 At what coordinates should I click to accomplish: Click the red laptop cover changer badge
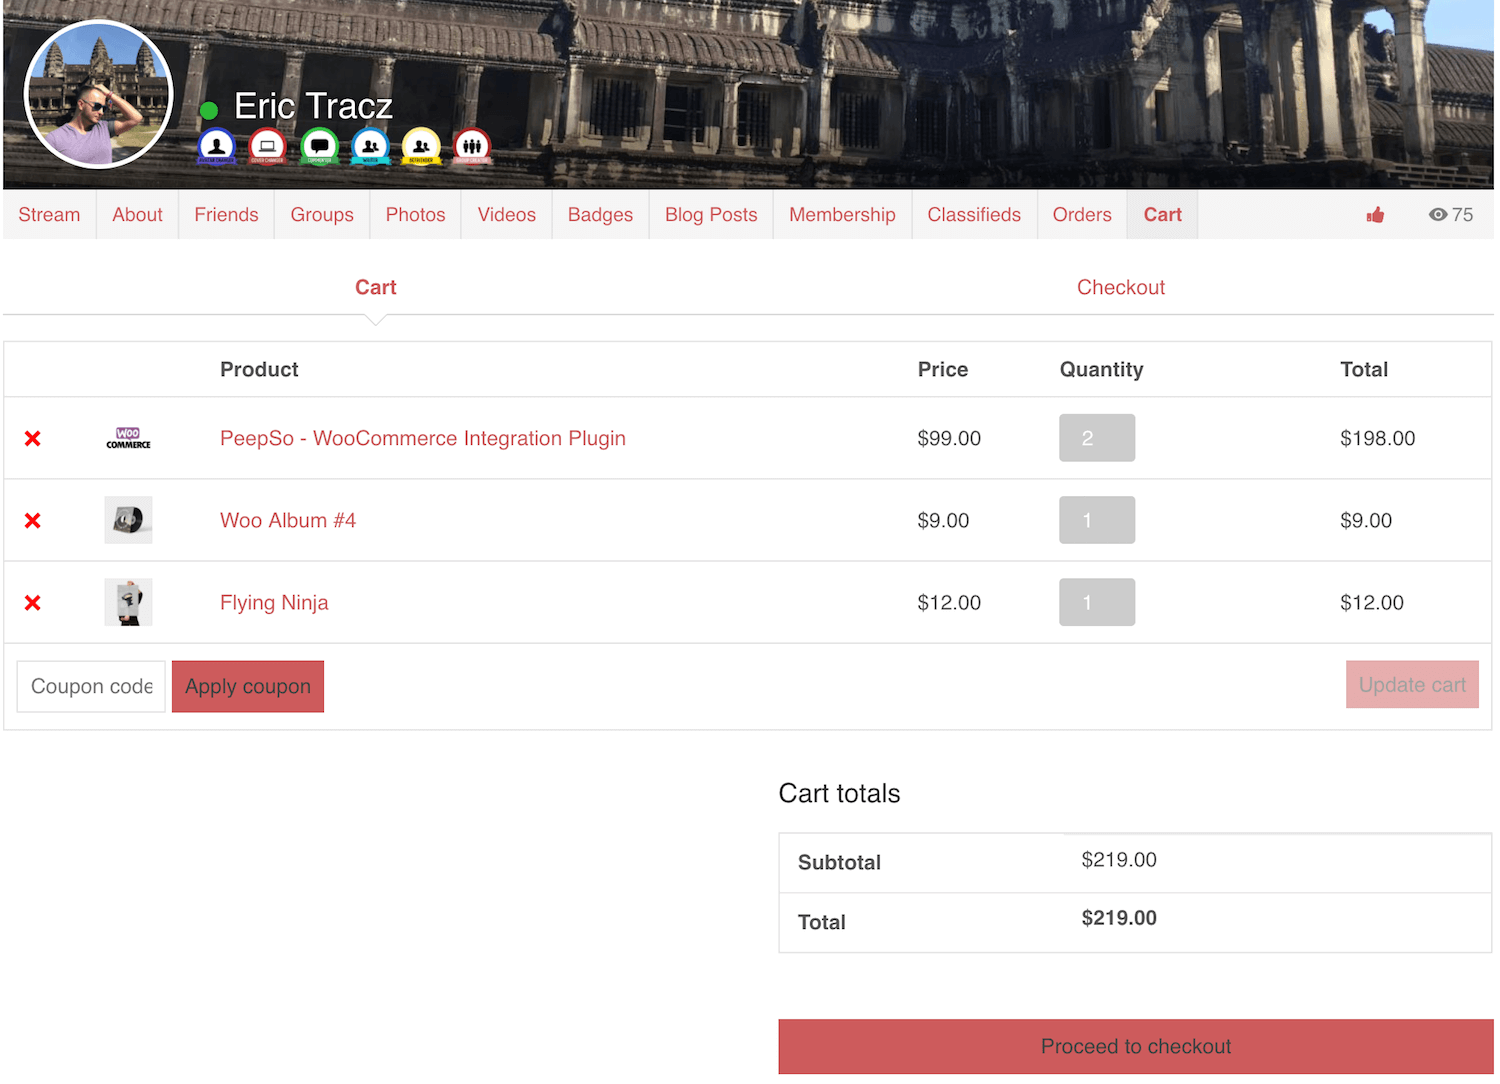[267, 147]
